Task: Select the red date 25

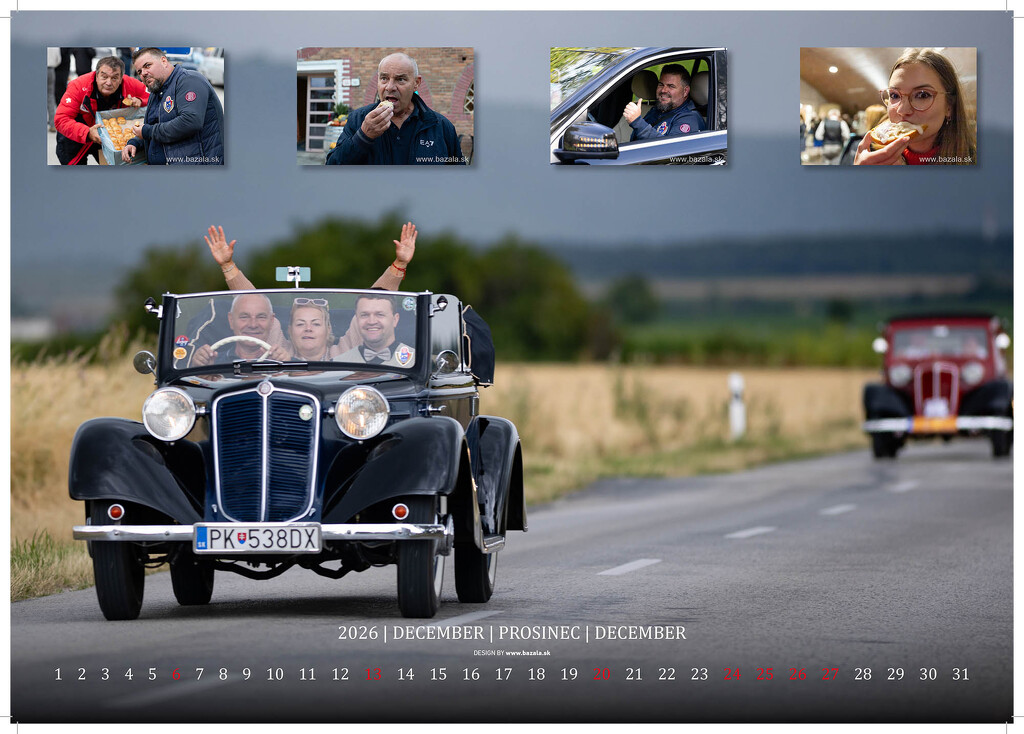Action: pyautogui.click(x=765, y=675)
